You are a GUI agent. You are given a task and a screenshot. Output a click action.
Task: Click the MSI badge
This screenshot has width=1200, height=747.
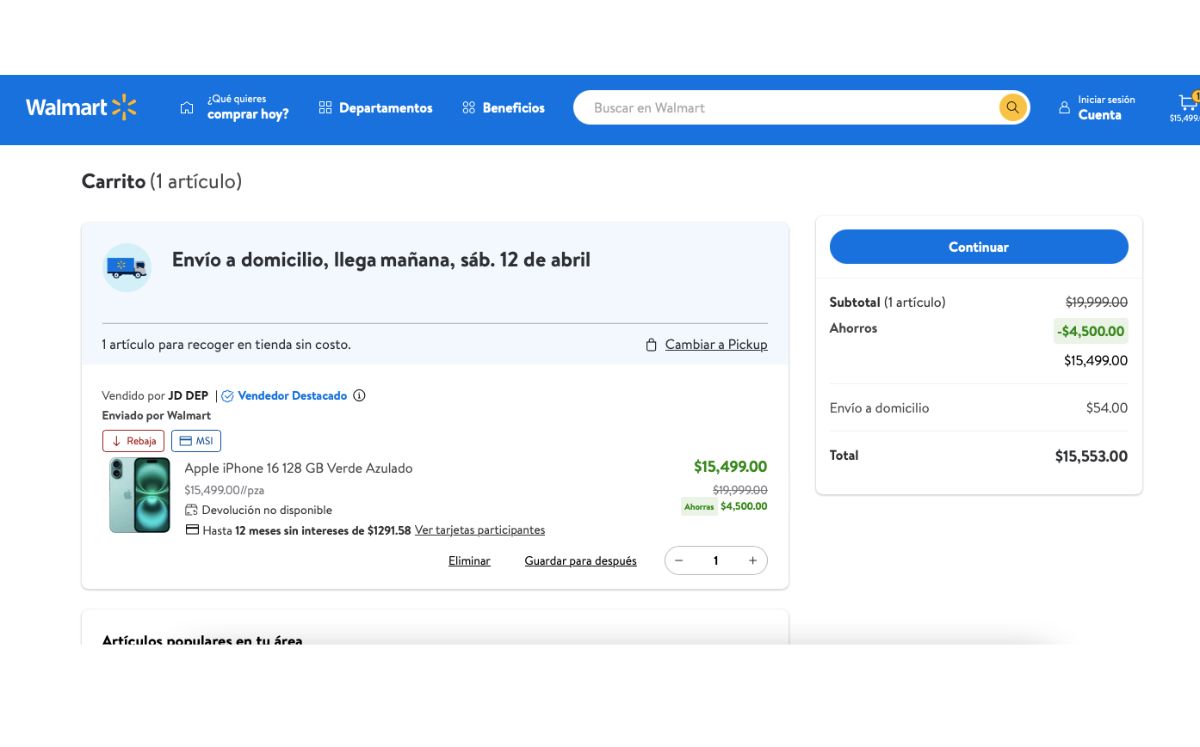click(196, 441)
